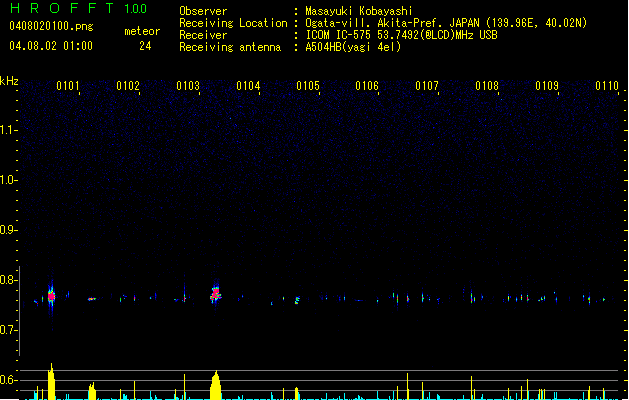The height and width of the screenshot is (400, 629).
Task: Click the yellow power peak after 0103
Action: tap(216, 385)
